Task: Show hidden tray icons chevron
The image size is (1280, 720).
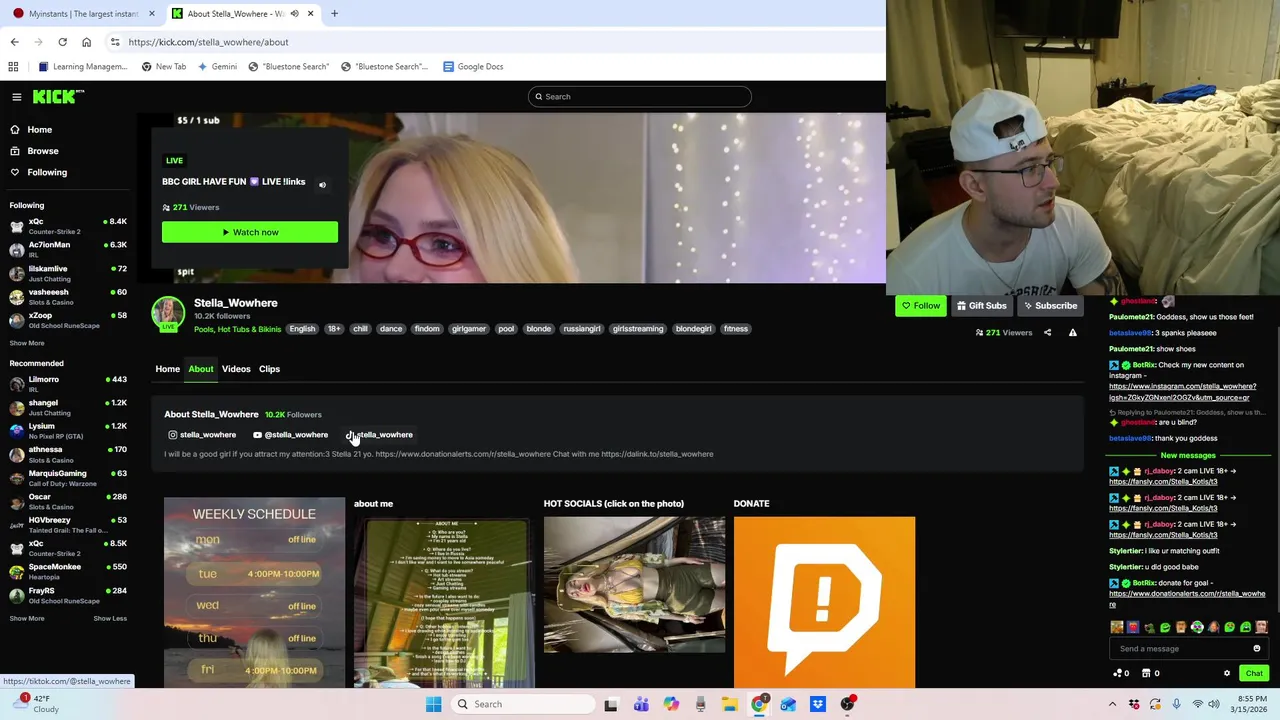Action: click(x=1112, y=704)
